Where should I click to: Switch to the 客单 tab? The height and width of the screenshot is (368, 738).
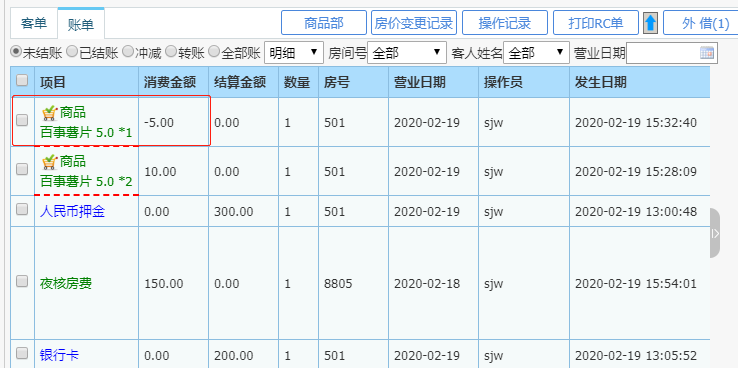pyautogui.click(x=34, y=23)
